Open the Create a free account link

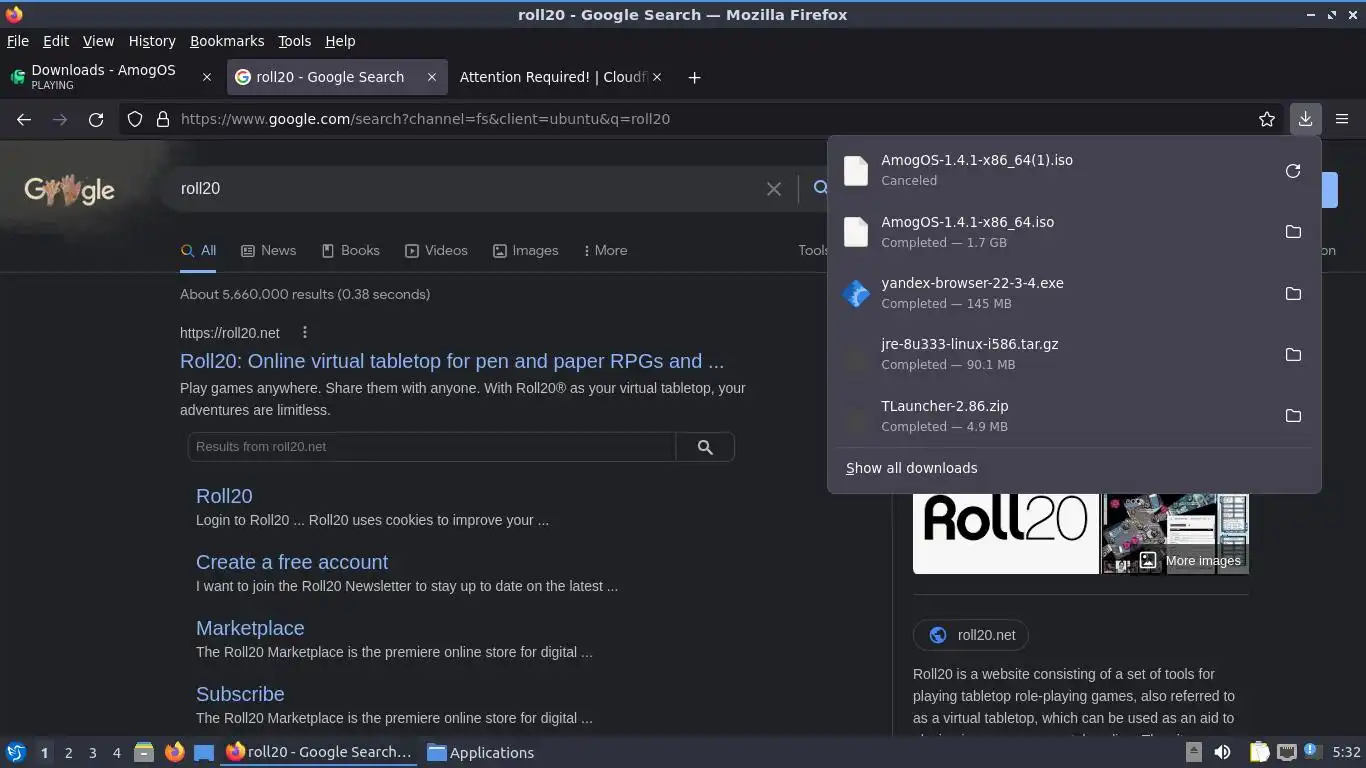point(292,562)
